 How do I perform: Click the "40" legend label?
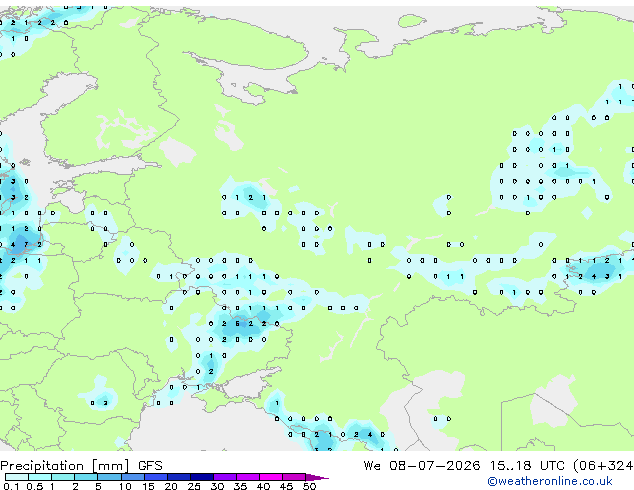[x=264, y=486]
